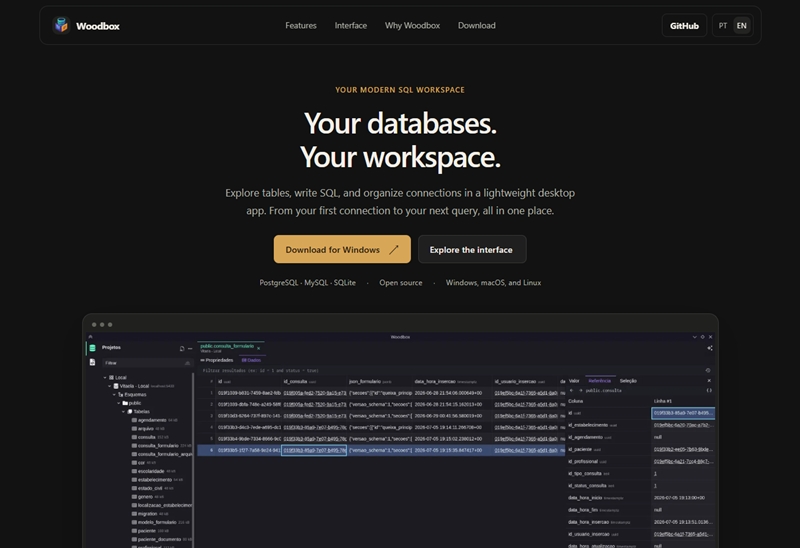The width and height of the screenshot is (800, 548).
Task: Click the chevron in the app's top left corner
Action: 90,337
